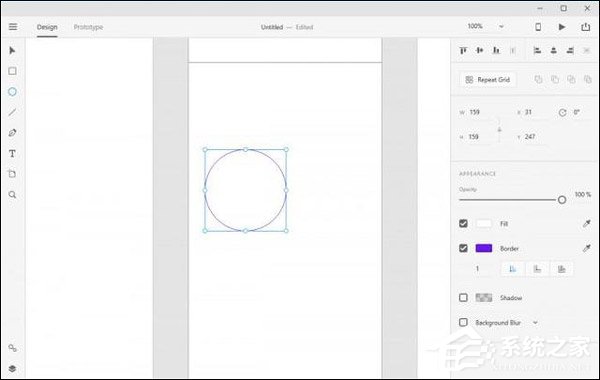Screen dimensions: 600x380
Task: Open the hamburger menu
Action: 13,26
